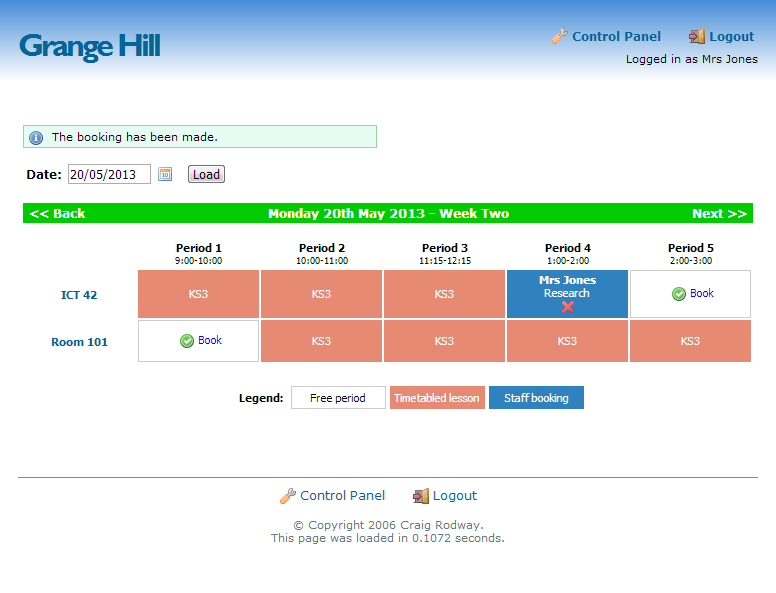Click KS3 lesson in Room 101 Period 5
This screenshot has height=593, width=776.
[x=690, y=341]
